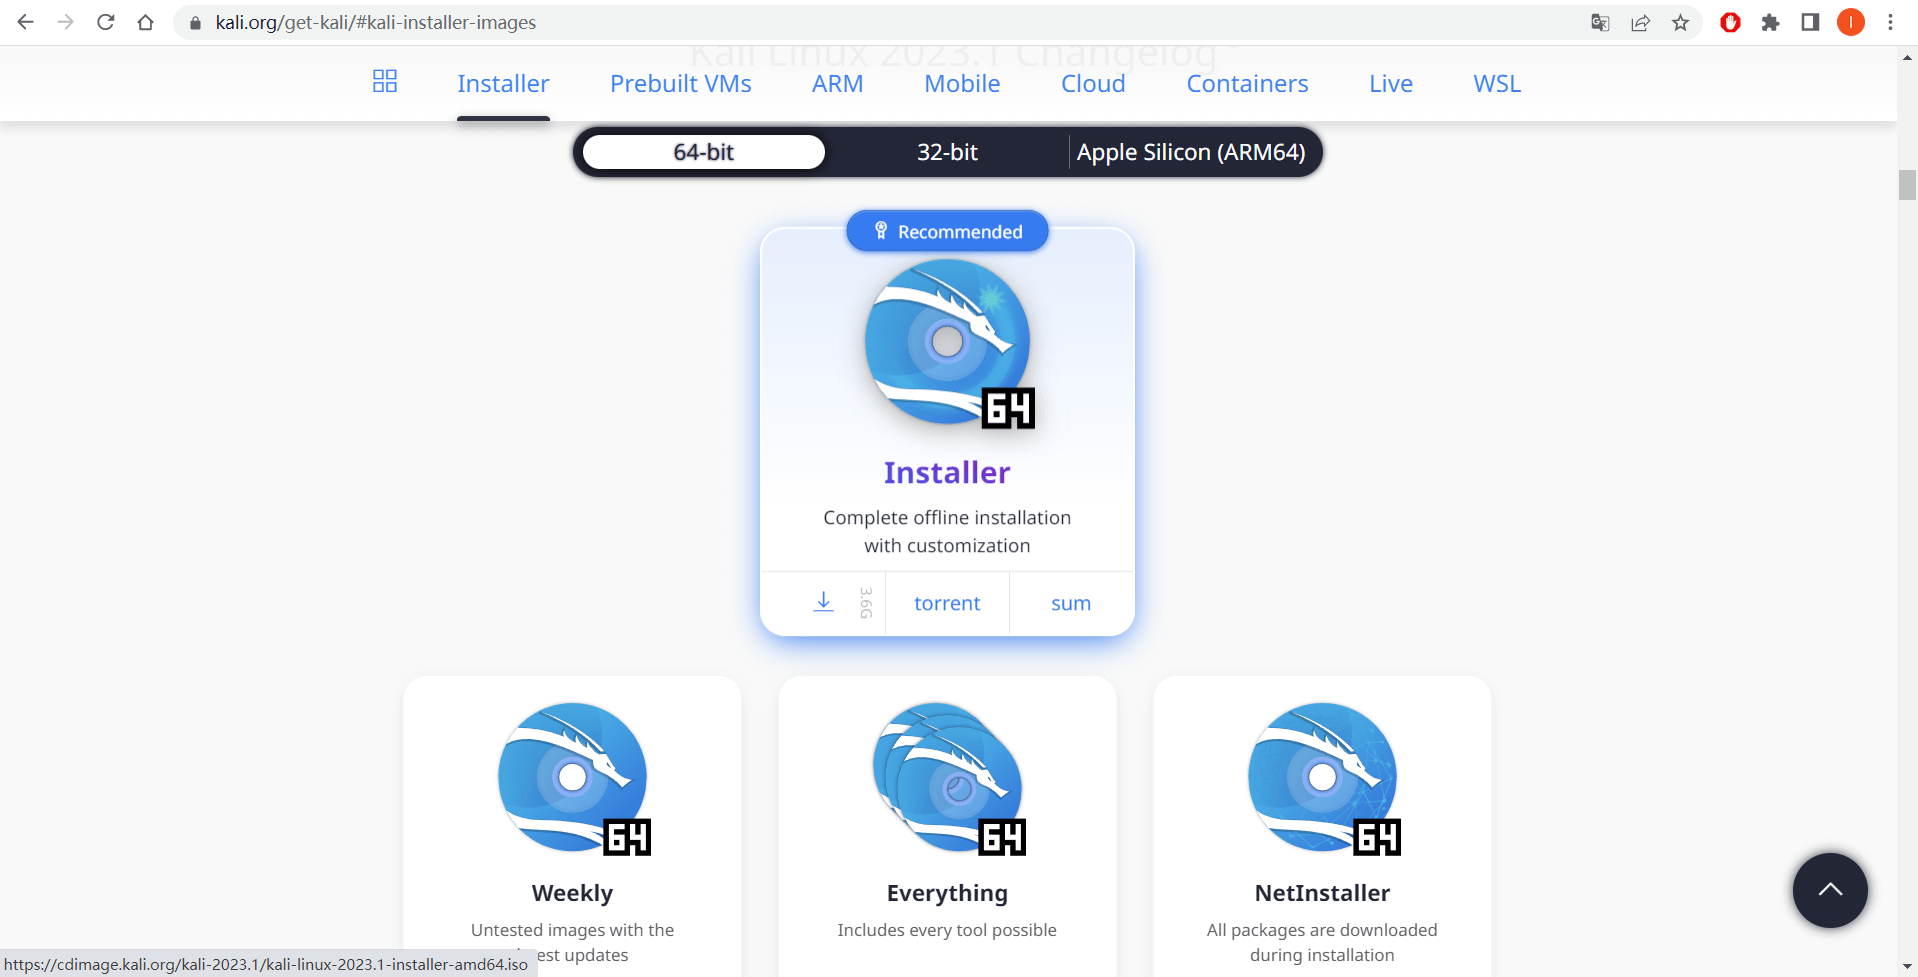Open the grid overview of all platforms
The height and width of the screenshot is (977, 1918).
(385, 81)
